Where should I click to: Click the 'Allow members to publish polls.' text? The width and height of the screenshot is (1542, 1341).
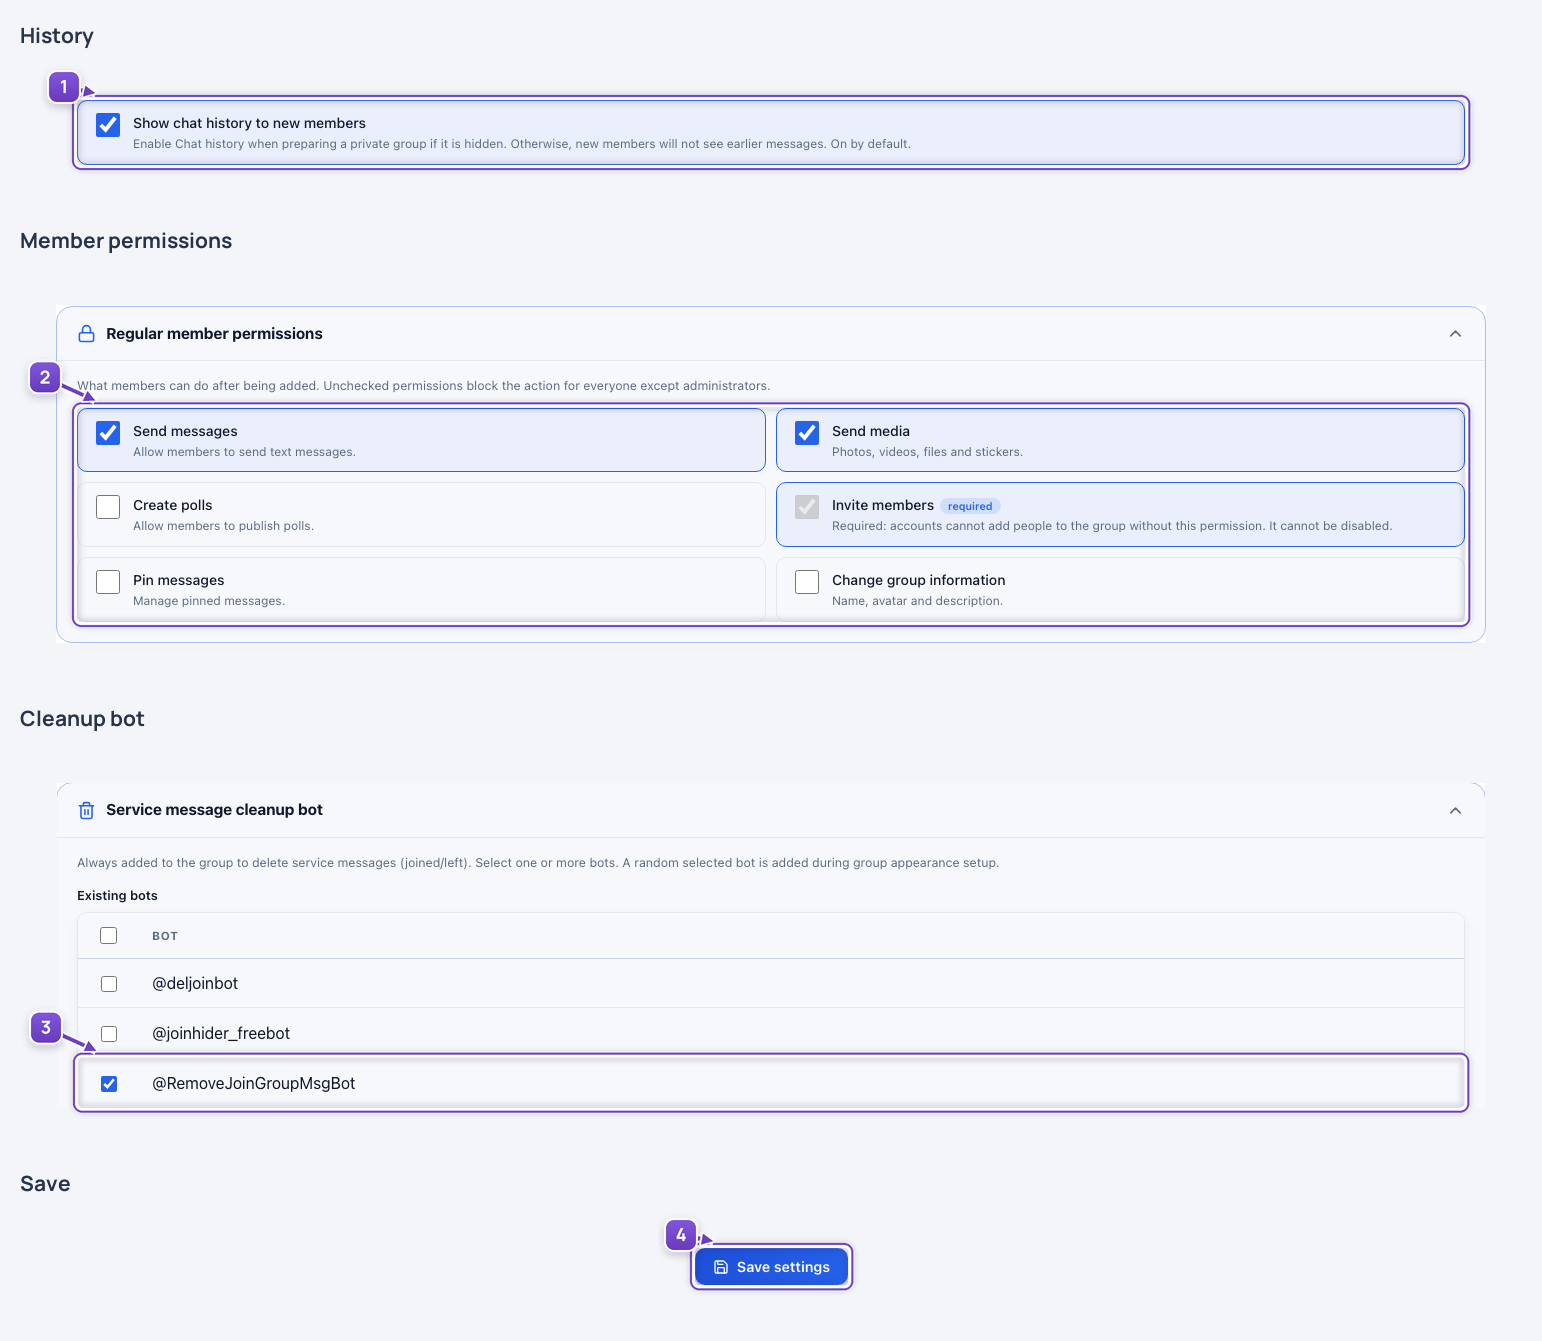click(x=223, y=526)
